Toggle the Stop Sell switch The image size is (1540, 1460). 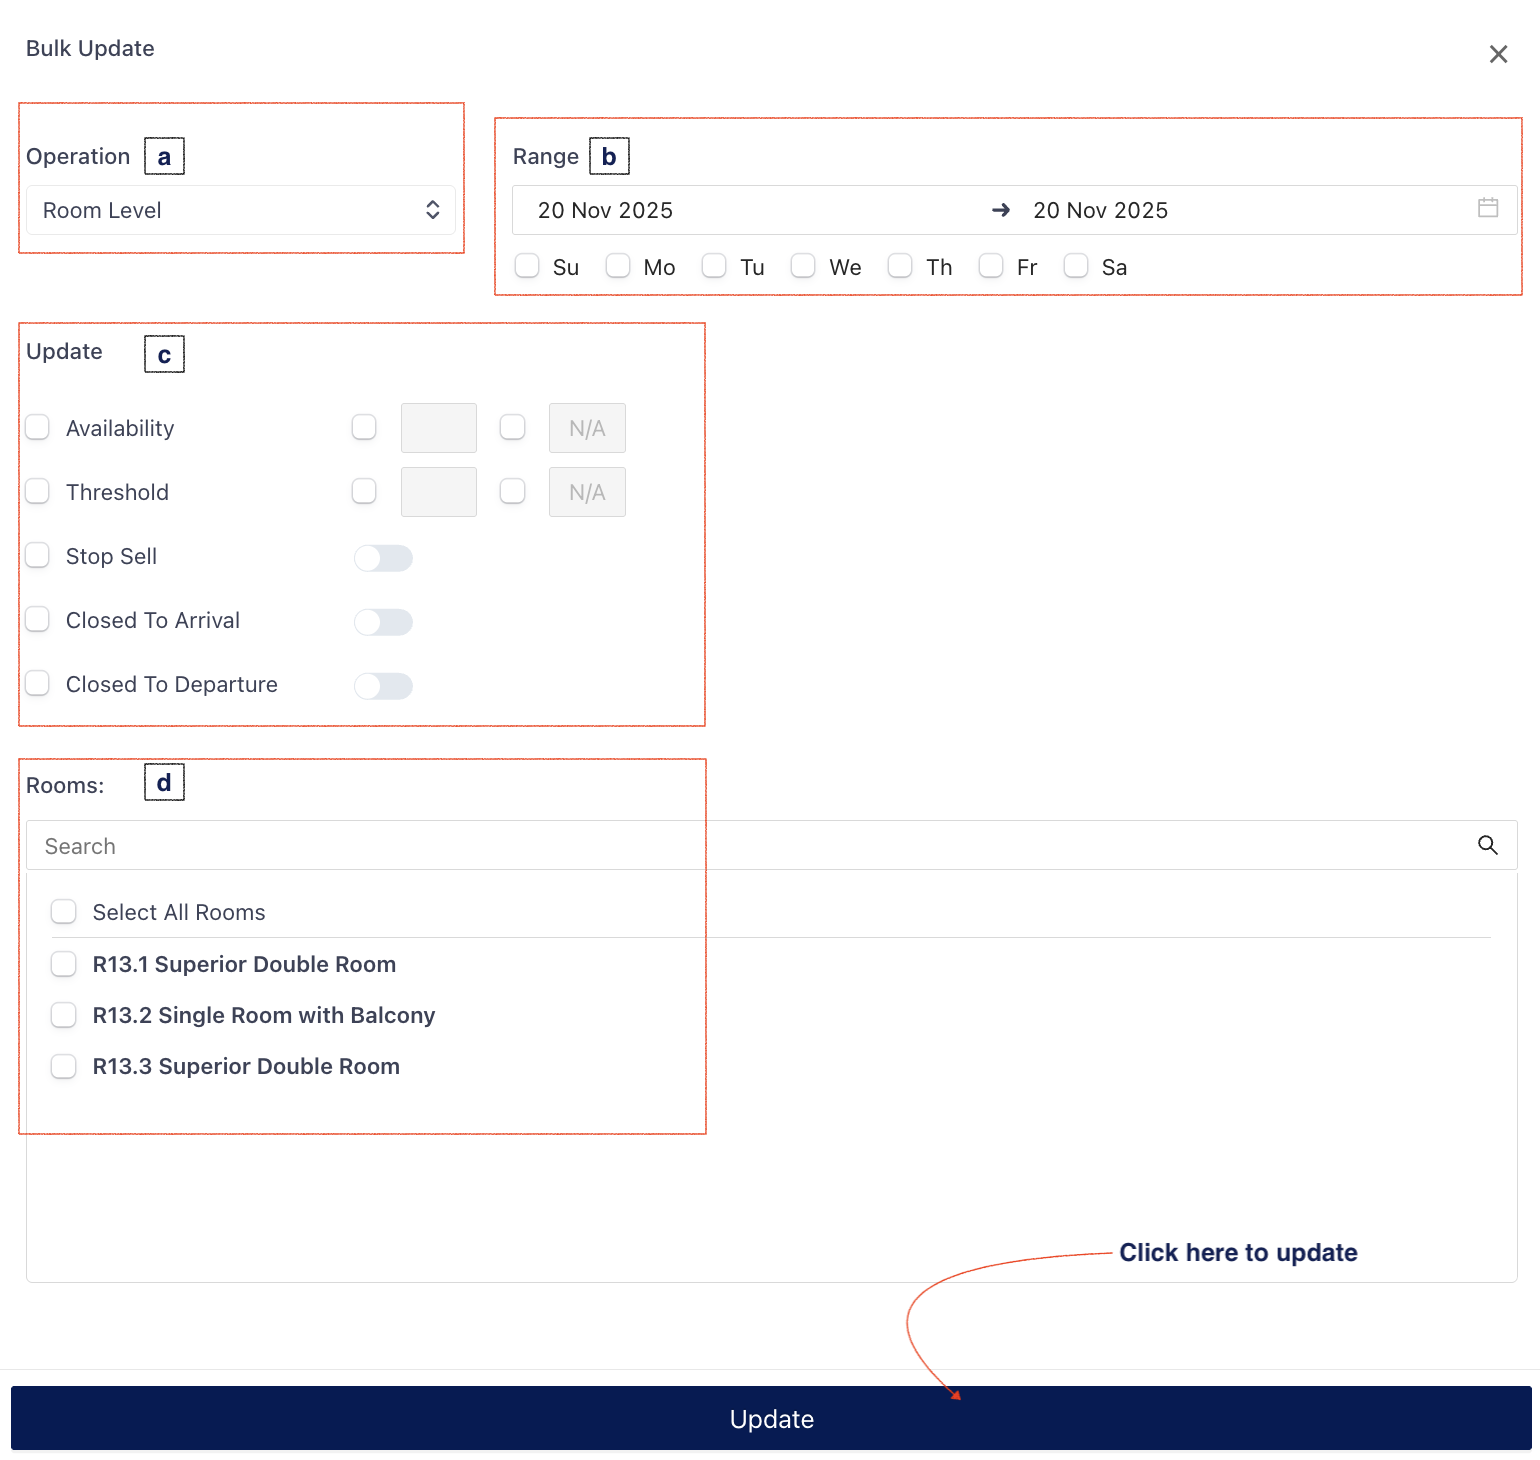383,558
